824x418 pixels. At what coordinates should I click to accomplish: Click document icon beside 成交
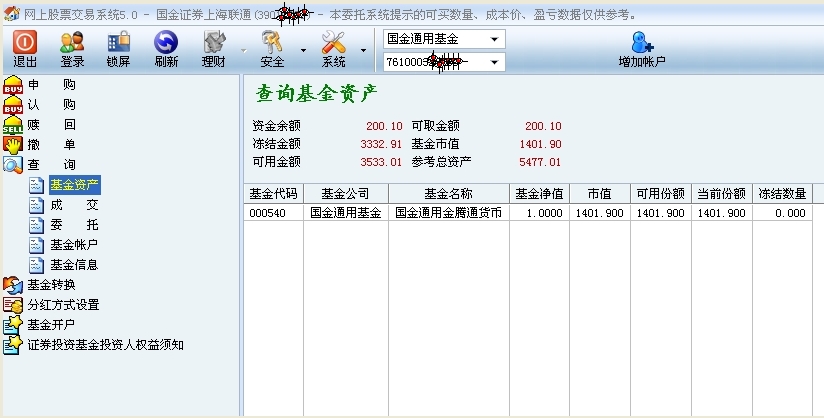pyautogui.click(x=36, y=205)
